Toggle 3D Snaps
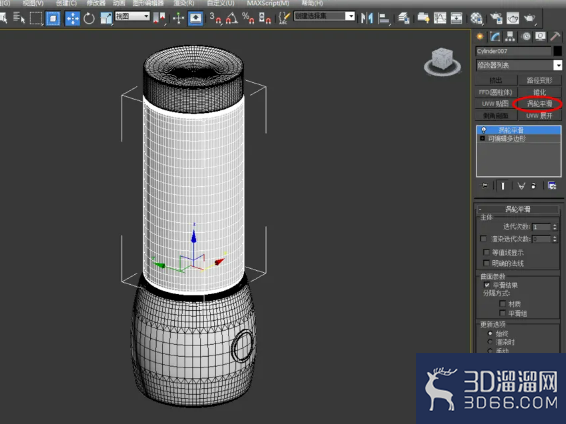 click(x=215, y=18)
